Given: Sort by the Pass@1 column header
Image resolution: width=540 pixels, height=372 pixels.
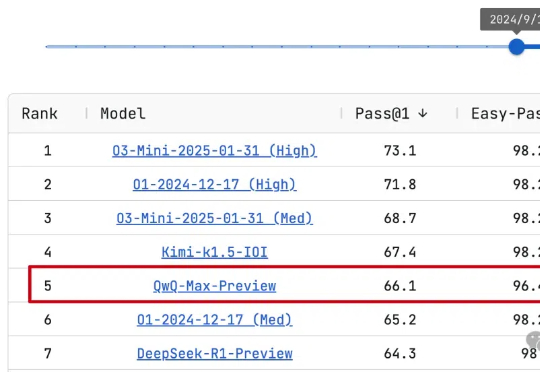Looking at the screenshot, I should coord(382,114).
